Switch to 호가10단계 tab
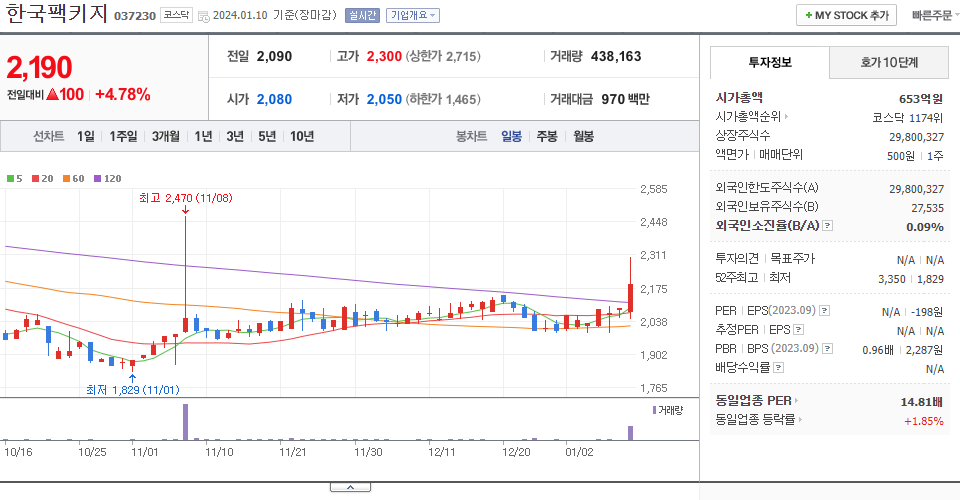960x500 pixels. (889, 62)
